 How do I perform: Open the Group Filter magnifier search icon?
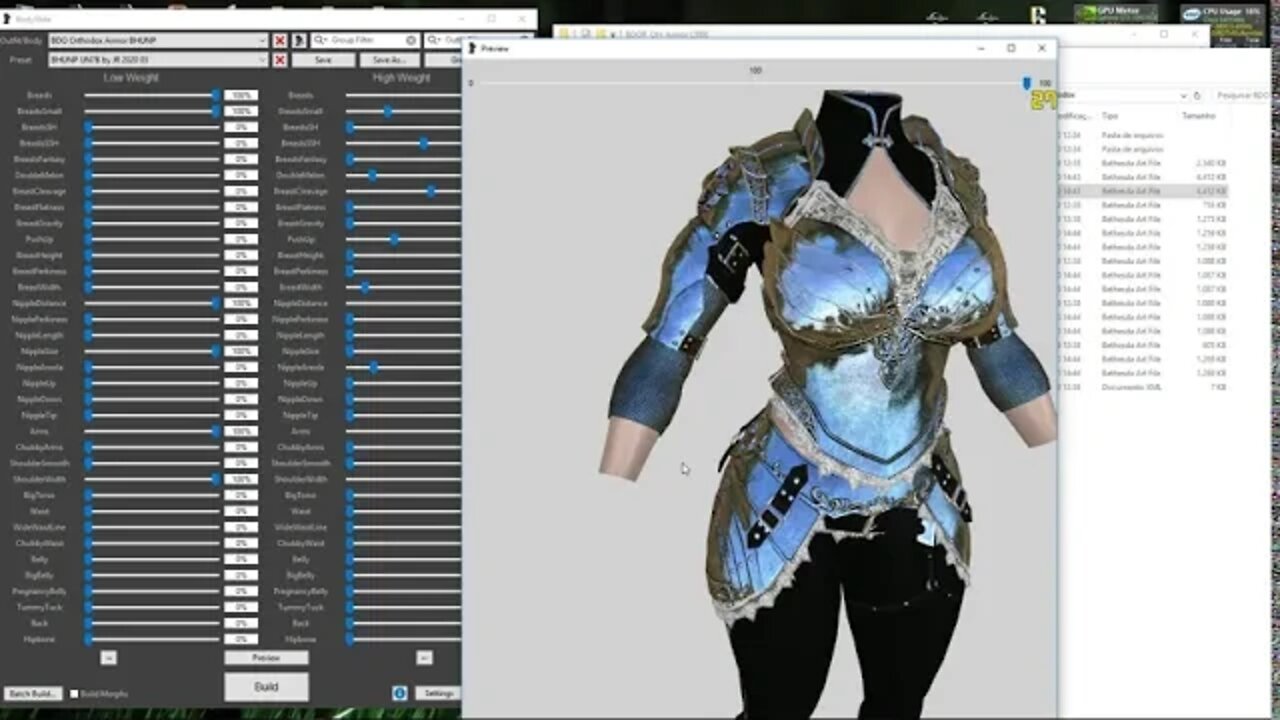[x=320, y=41]
